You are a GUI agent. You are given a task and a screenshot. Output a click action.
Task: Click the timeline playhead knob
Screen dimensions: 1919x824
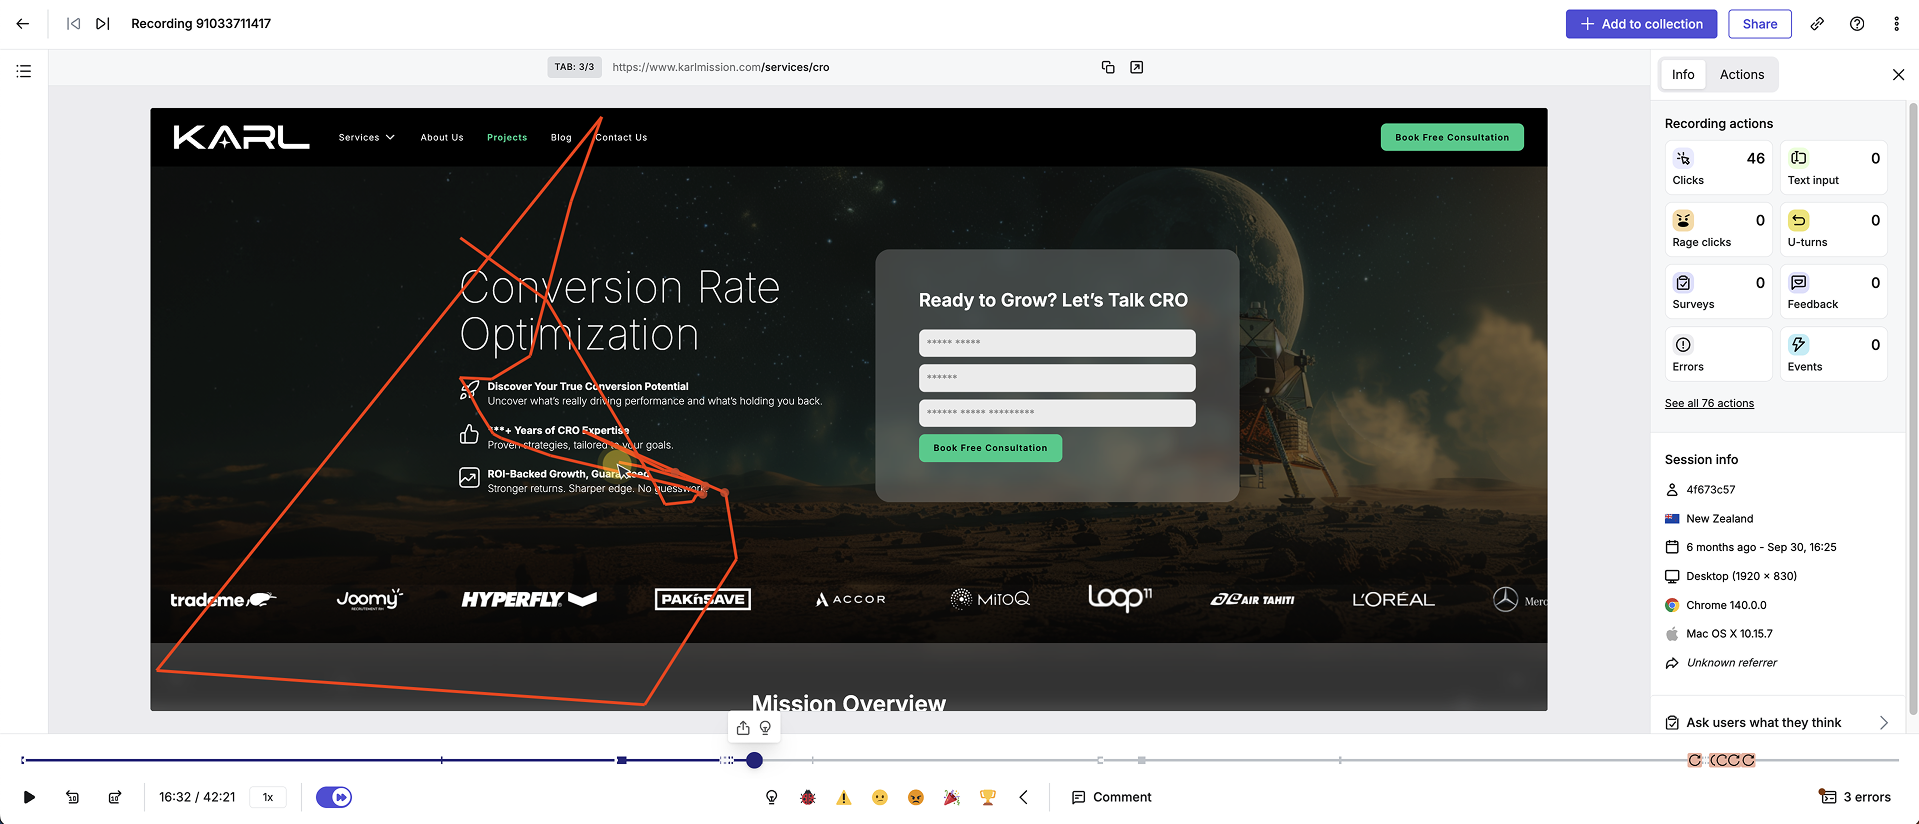[x=755, y=760]
